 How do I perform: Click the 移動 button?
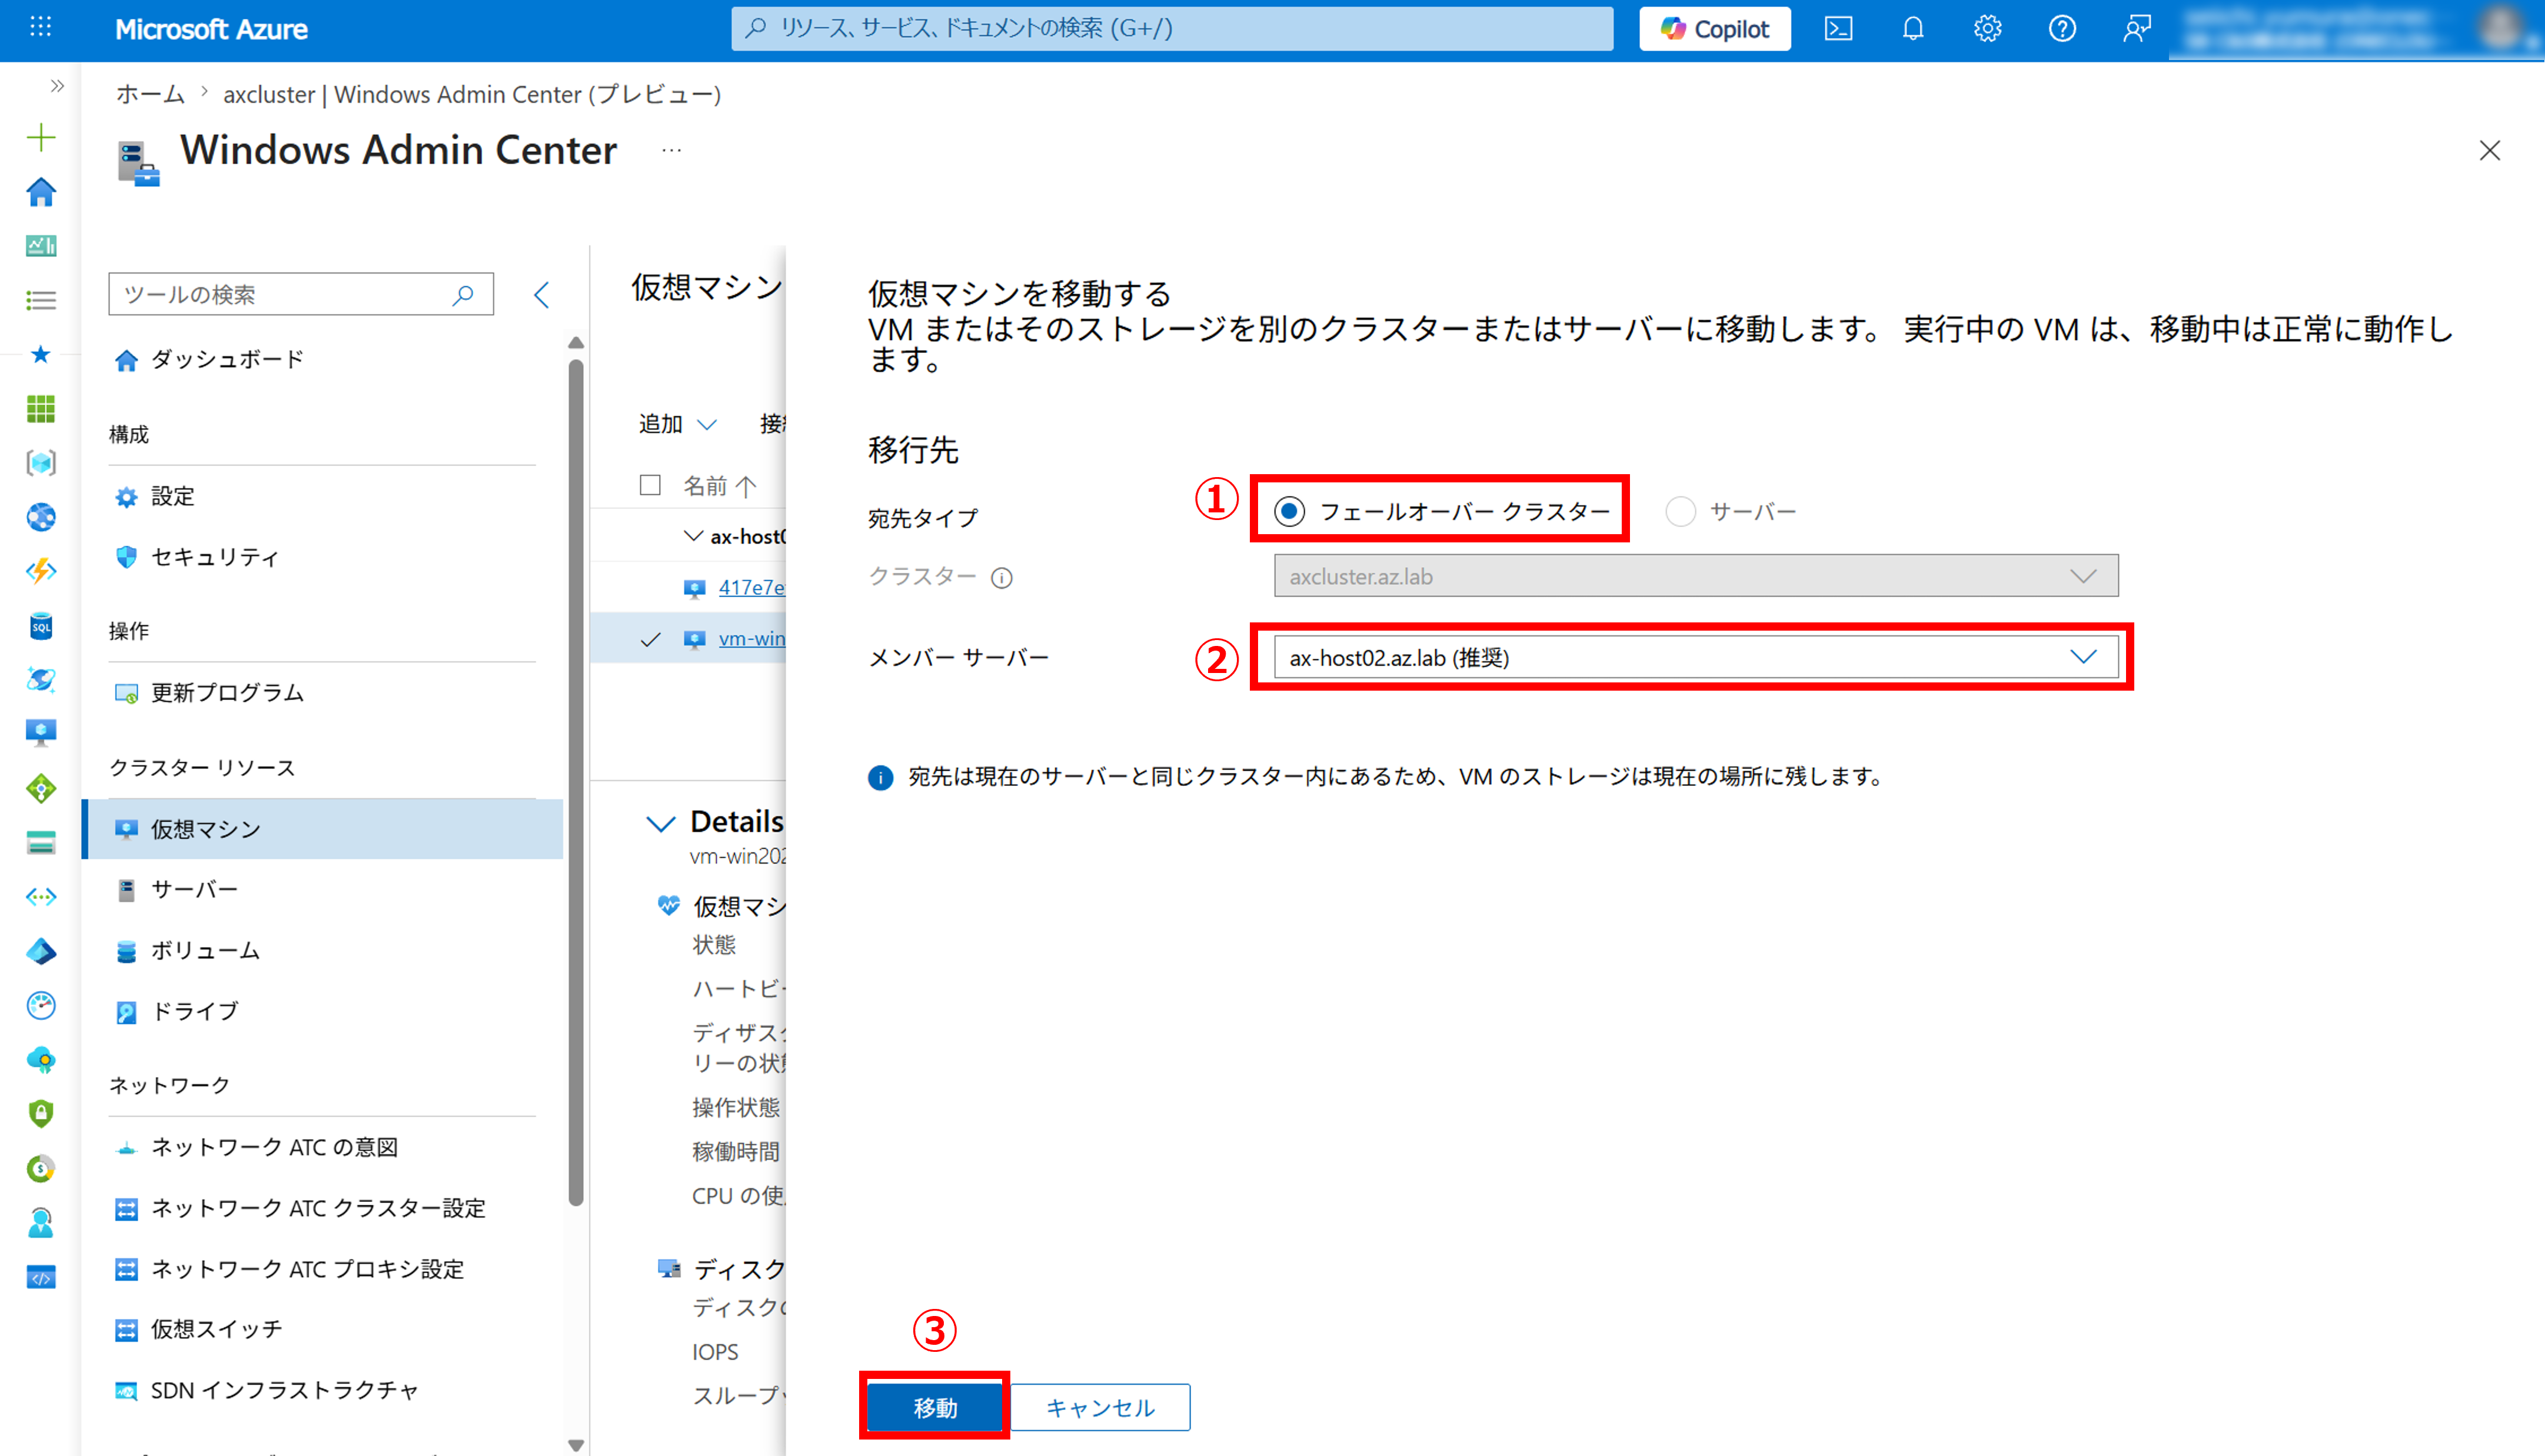(935, 1407)
